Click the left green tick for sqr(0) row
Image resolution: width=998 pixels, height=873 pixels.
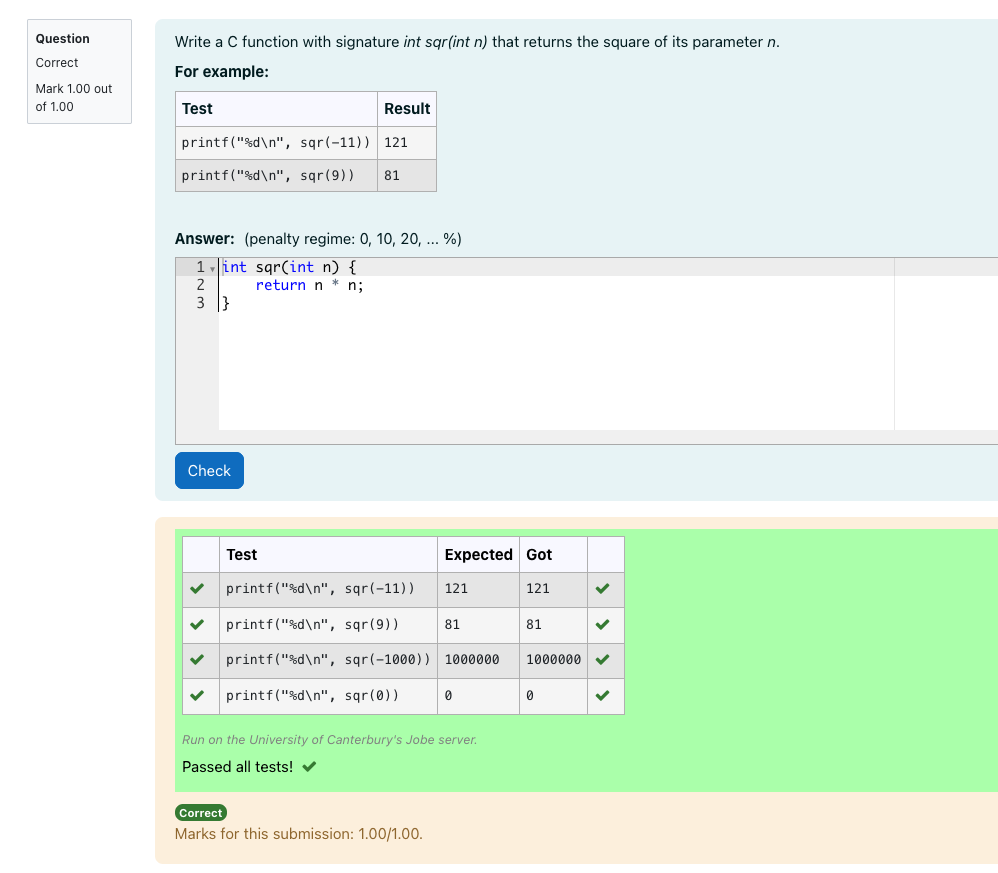(198, 696)
